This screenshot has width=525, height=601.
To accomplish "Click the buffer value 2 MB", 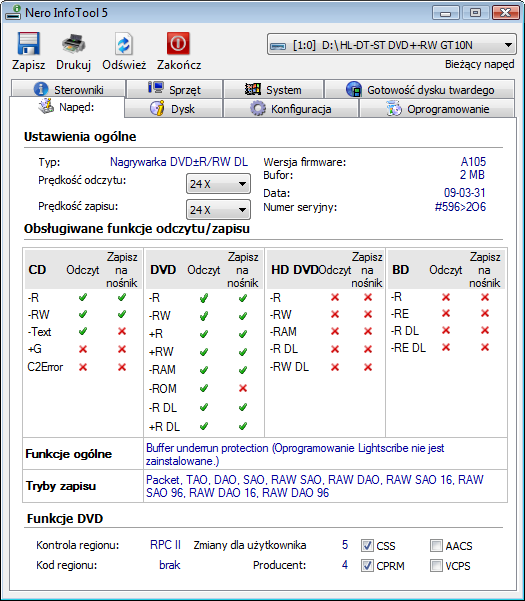I will 472,175.
